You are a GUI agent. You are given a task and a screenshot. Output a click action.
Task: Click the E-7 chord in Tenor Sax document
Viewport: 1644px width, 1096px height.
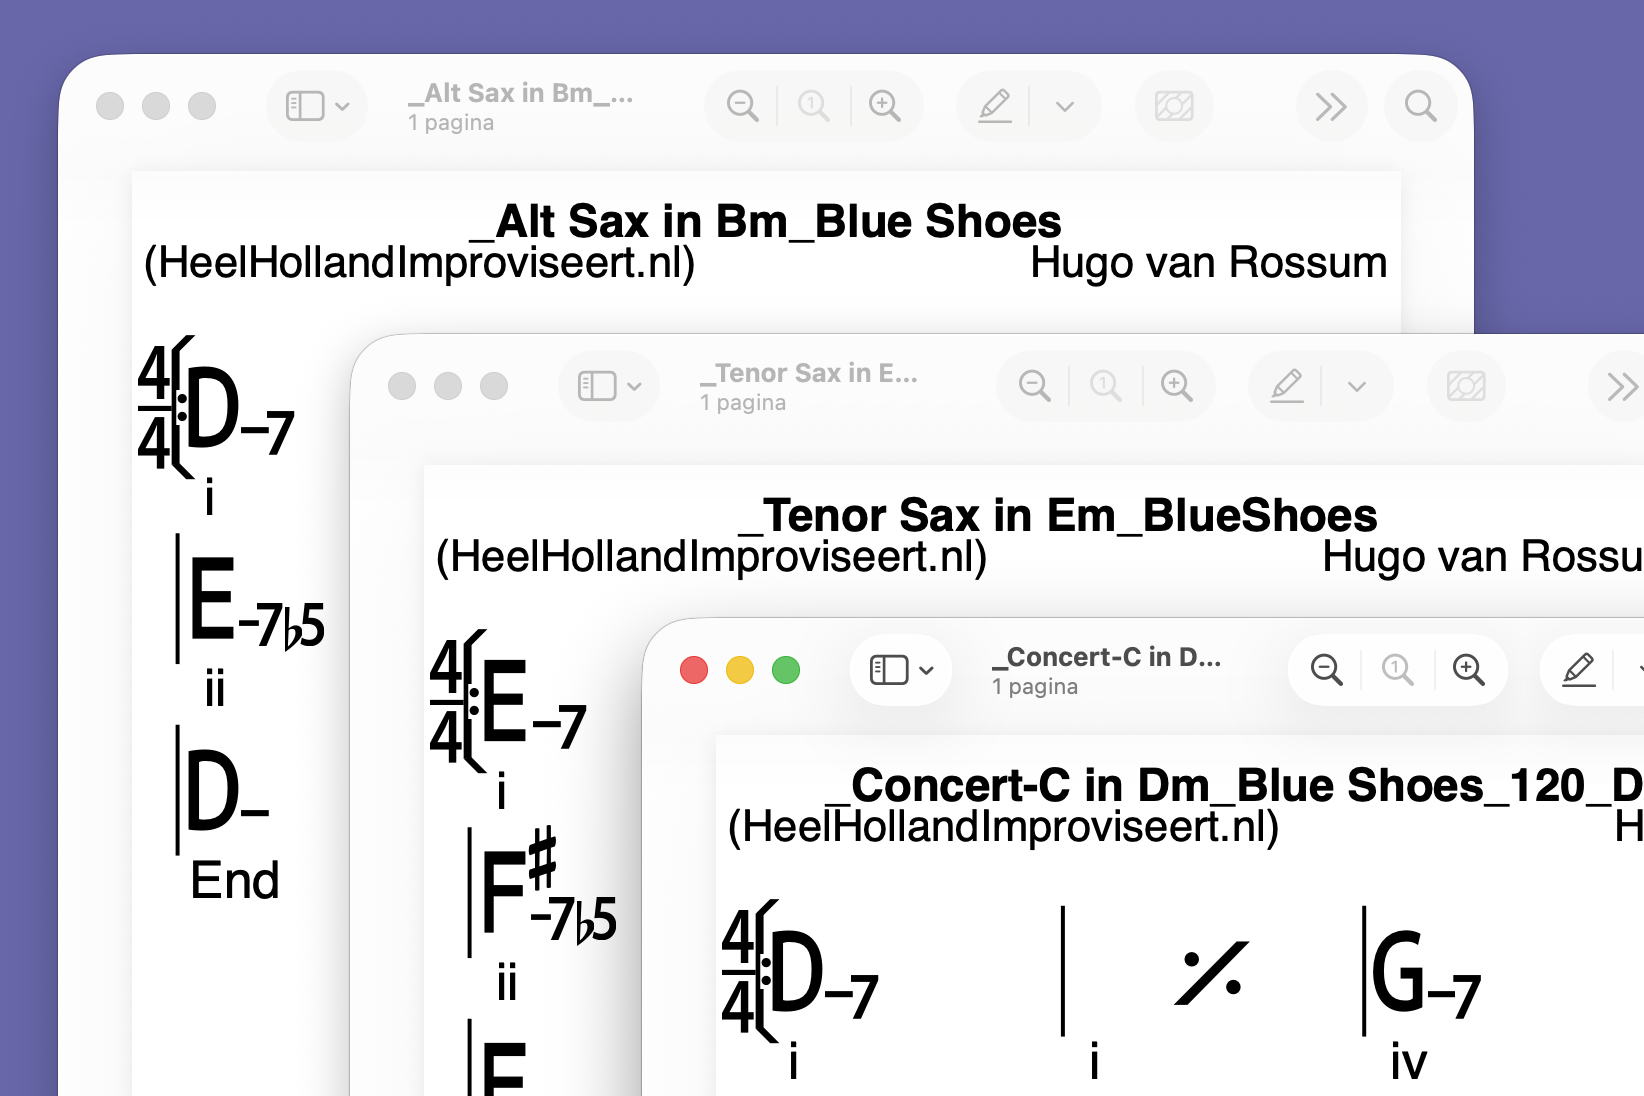(x=534, y=702)
